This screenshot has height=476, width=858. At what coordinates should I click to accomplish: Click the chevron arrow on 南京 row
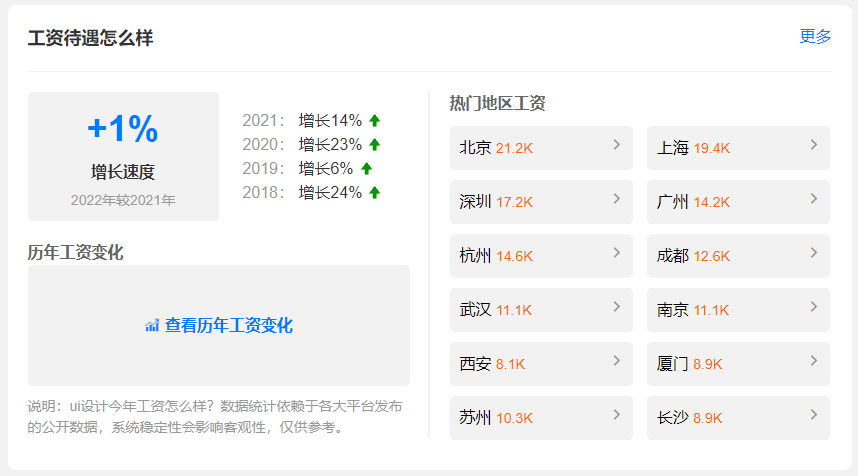click(814, 307)
